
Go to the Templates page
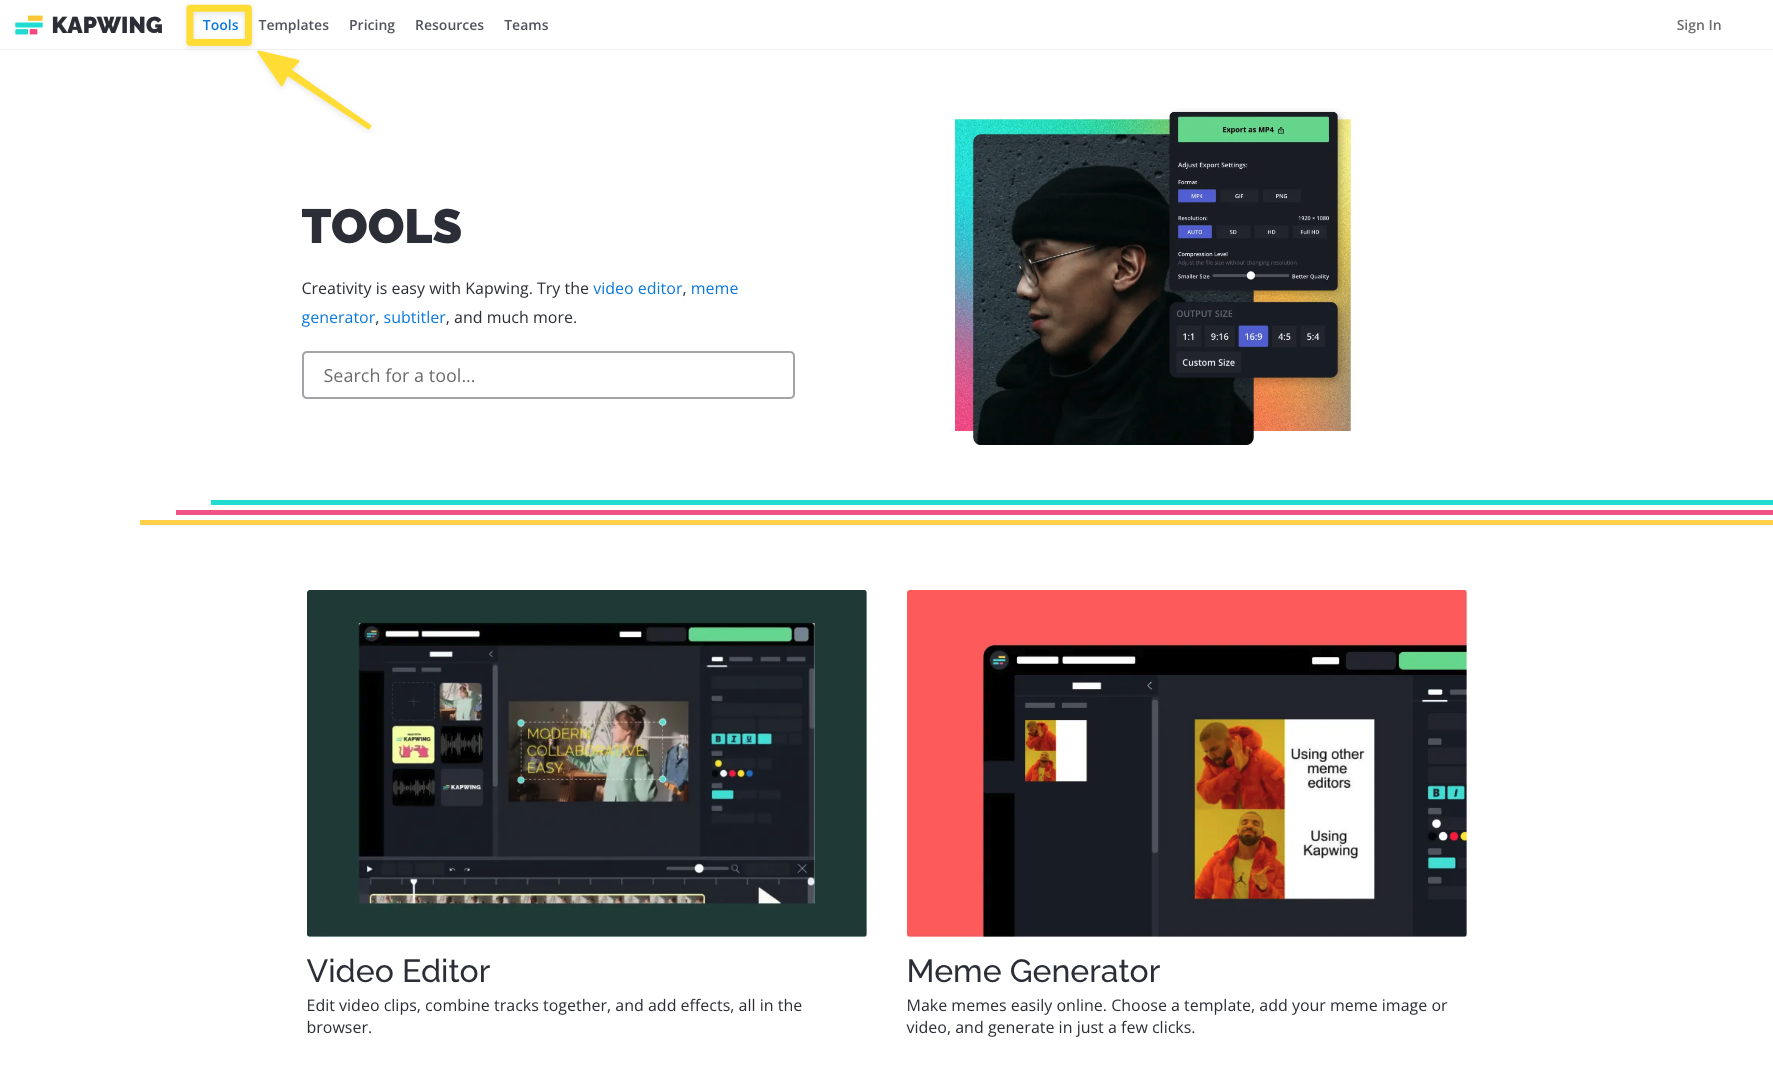point(293,25)
